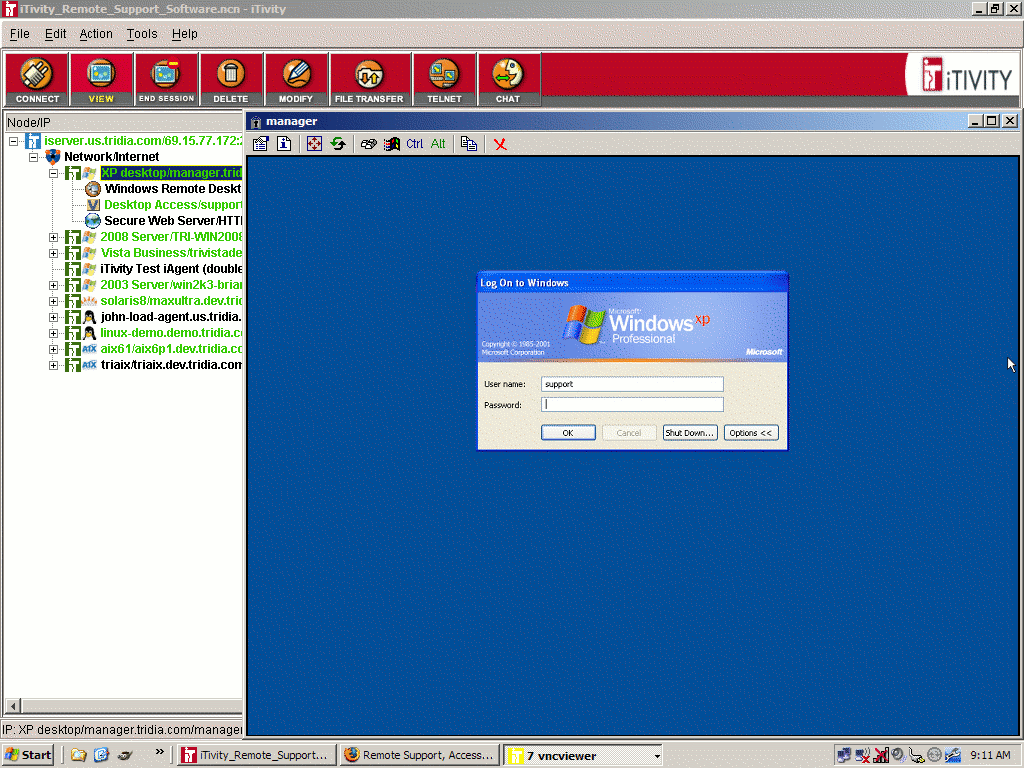The width and height of the screenshot is (1024, 768).
Task: Switch to iTivity_Remote_Support taskbar button
Action: pos(257,755)
